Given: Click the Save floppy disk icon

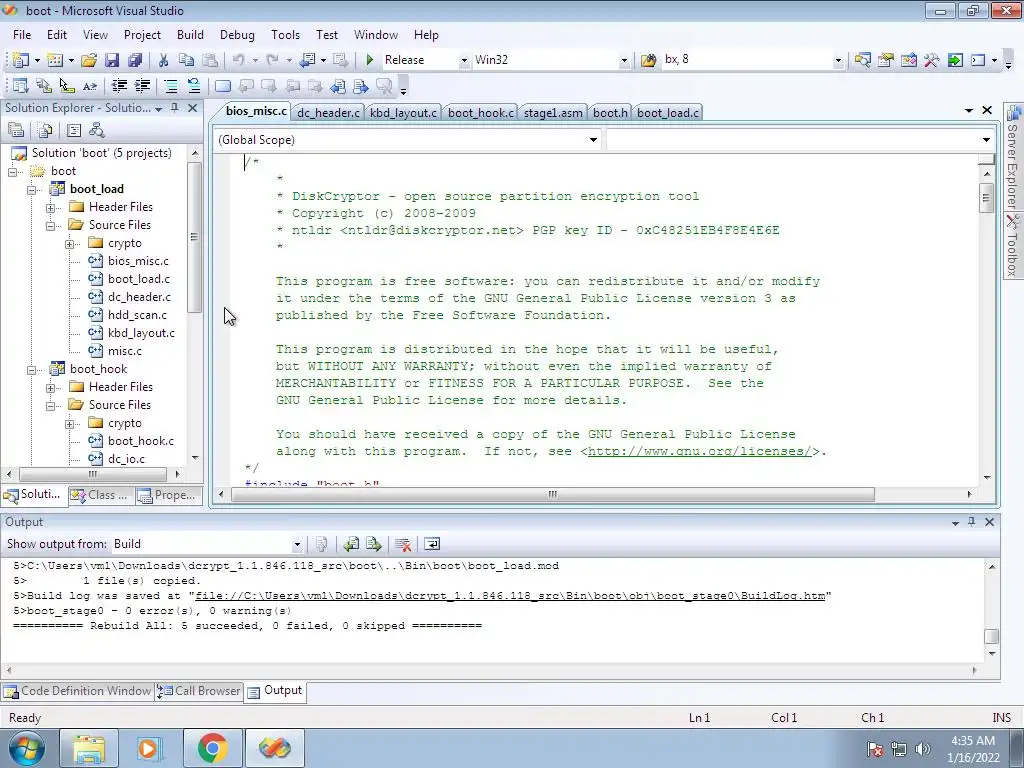Looking at the screenshot, I should point(112,60).
